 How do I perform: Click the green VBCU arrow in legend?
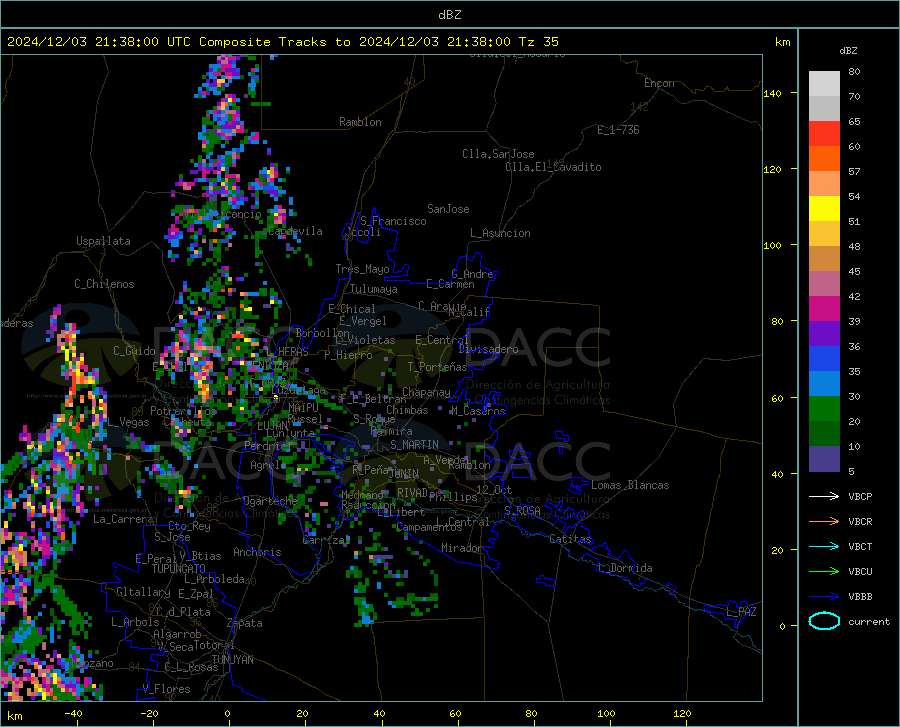(824, 572)
